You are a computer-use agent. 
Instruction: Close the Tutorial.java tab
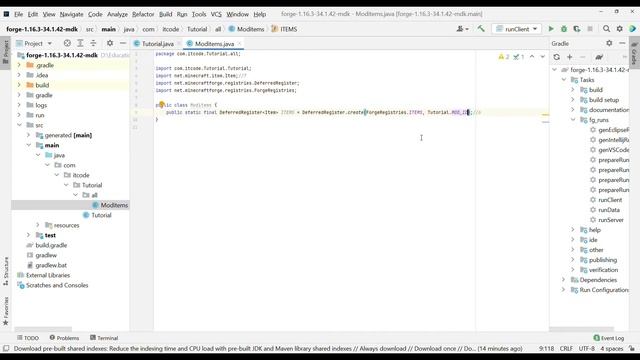tap(179, 44)
